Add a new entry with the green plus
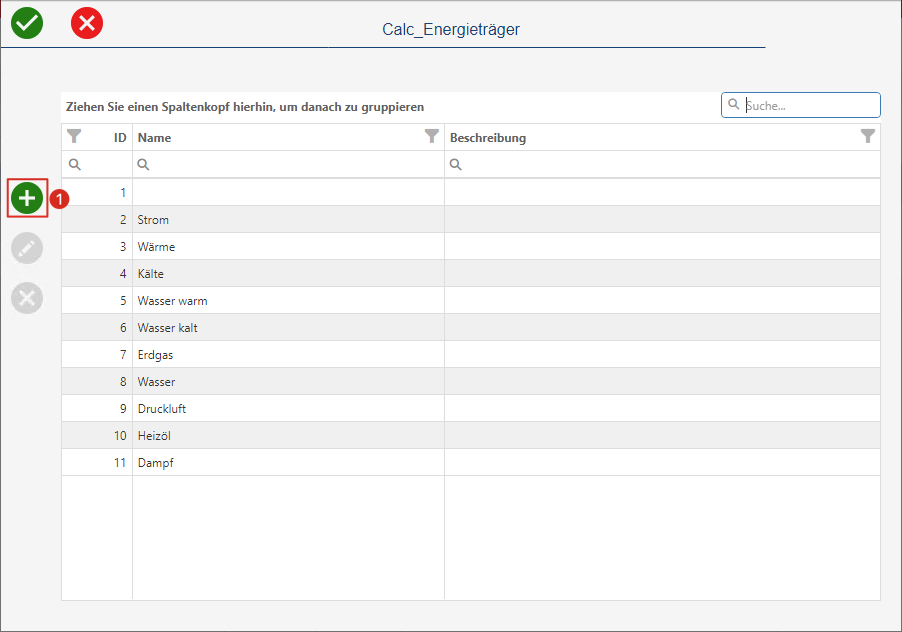 click(x=27, y=198)
